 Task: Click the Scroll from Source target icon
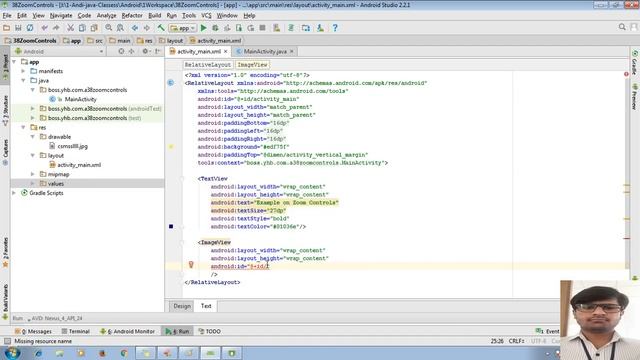click(x=121, y=51)
